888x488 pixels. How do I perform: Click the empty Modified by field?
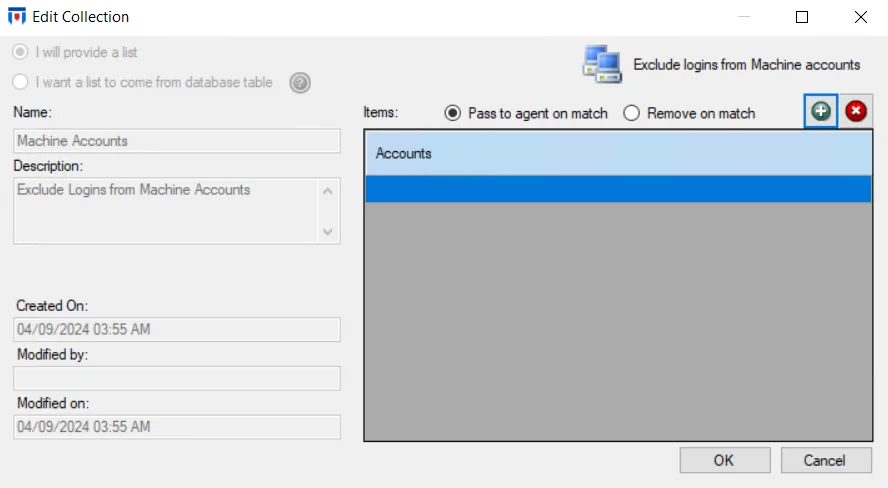pyautogui.click(x=177, y=378)
